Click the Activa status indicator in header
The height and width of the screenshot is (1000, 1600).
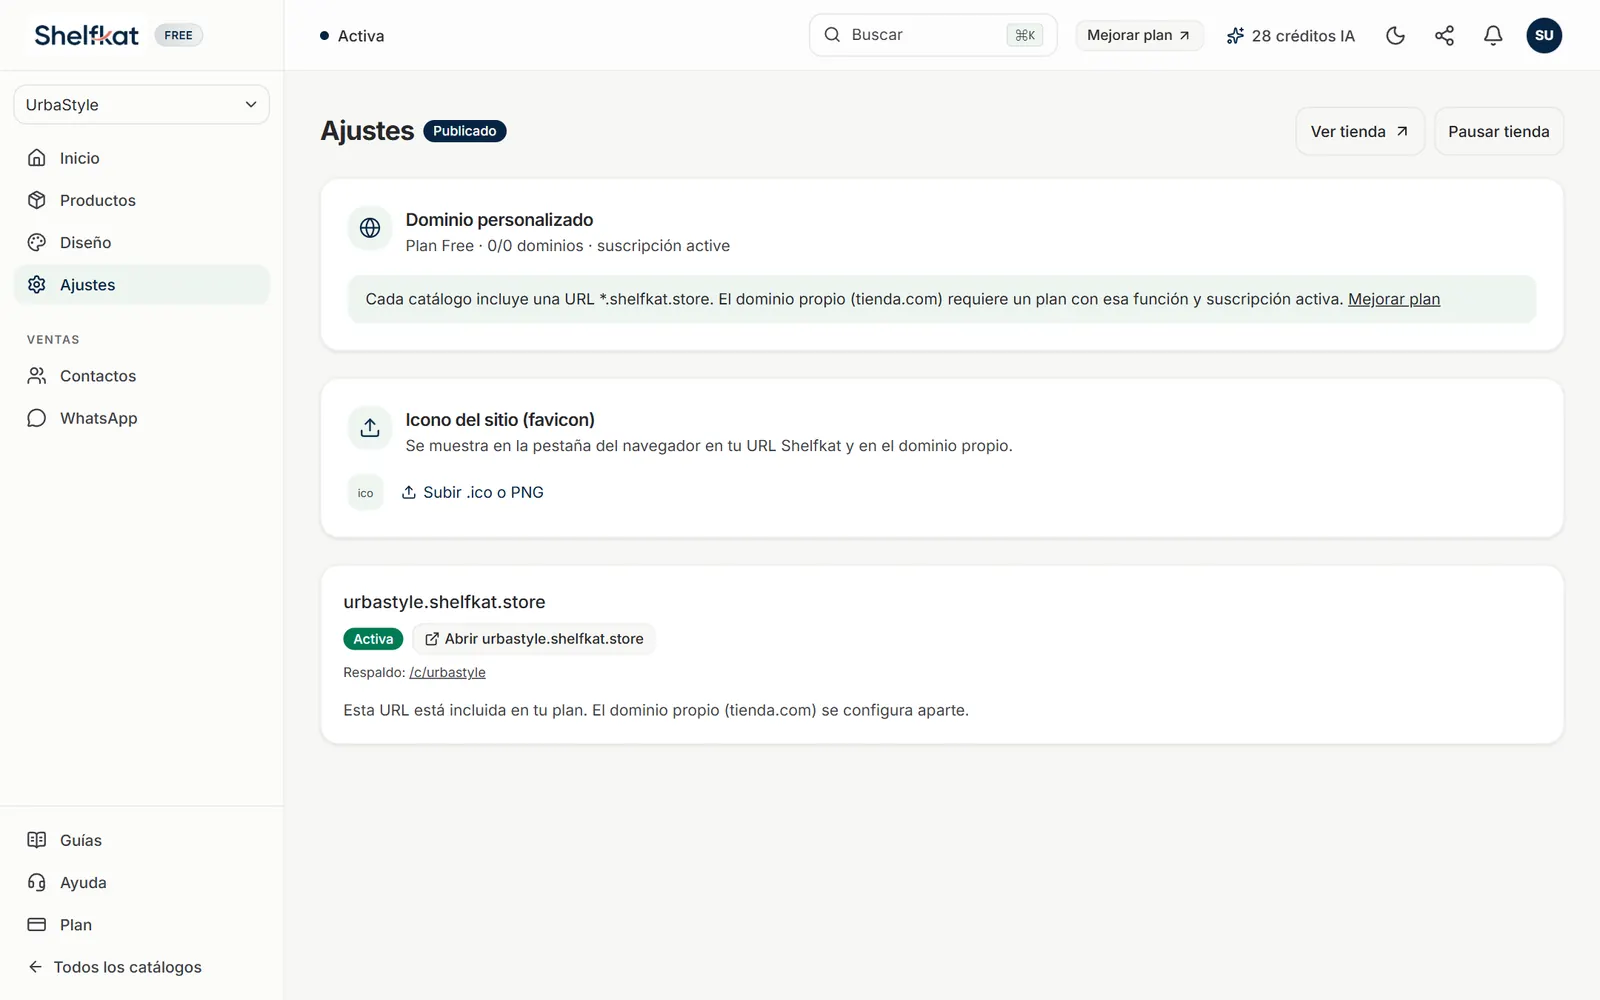pos(352,36)
